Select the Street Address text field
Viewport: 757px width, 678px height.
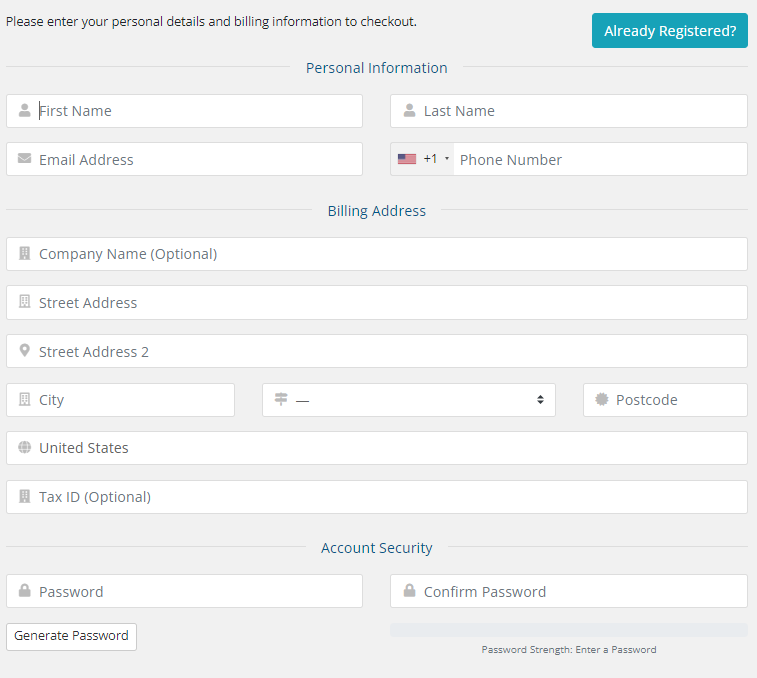point(390,303)
